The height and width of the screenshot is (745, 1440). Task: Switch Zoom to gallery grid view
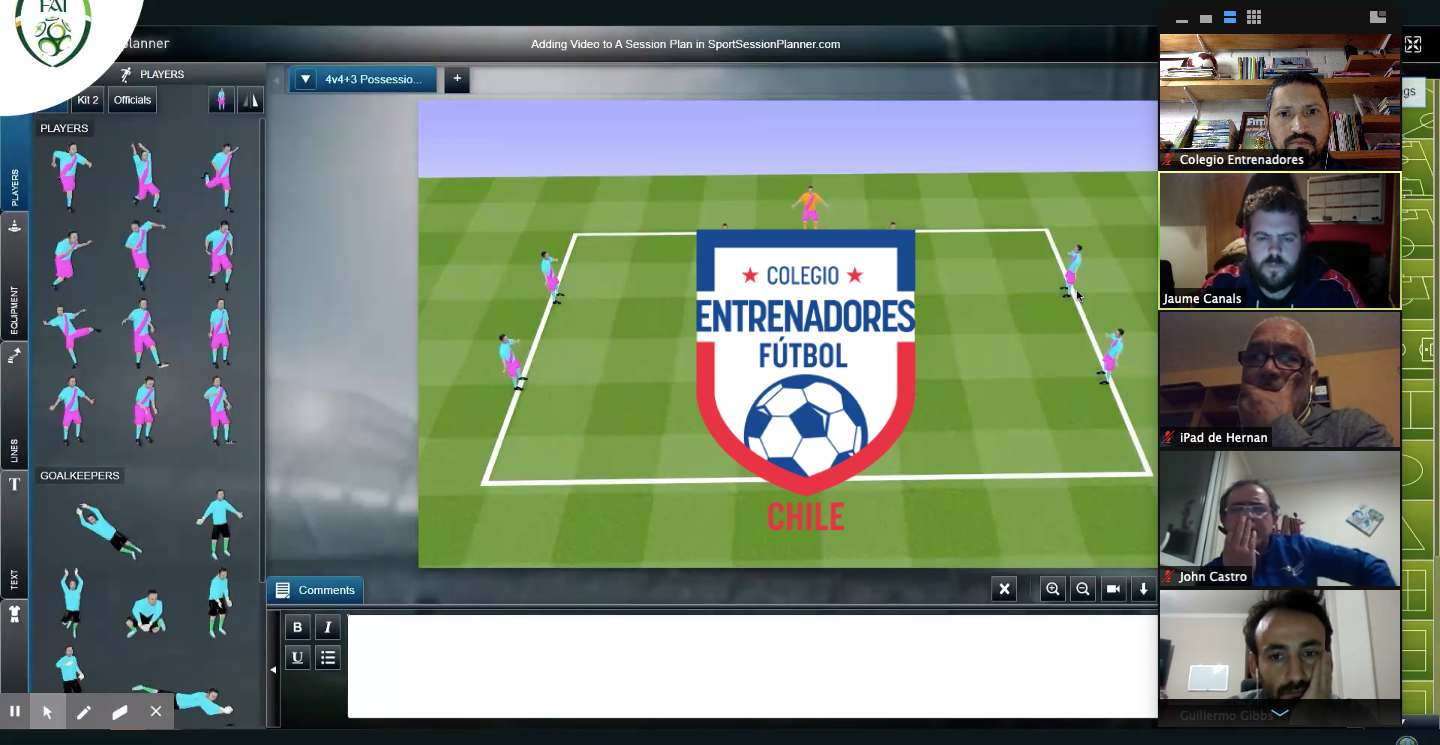pyautogui.click(x=1254, y=17)
